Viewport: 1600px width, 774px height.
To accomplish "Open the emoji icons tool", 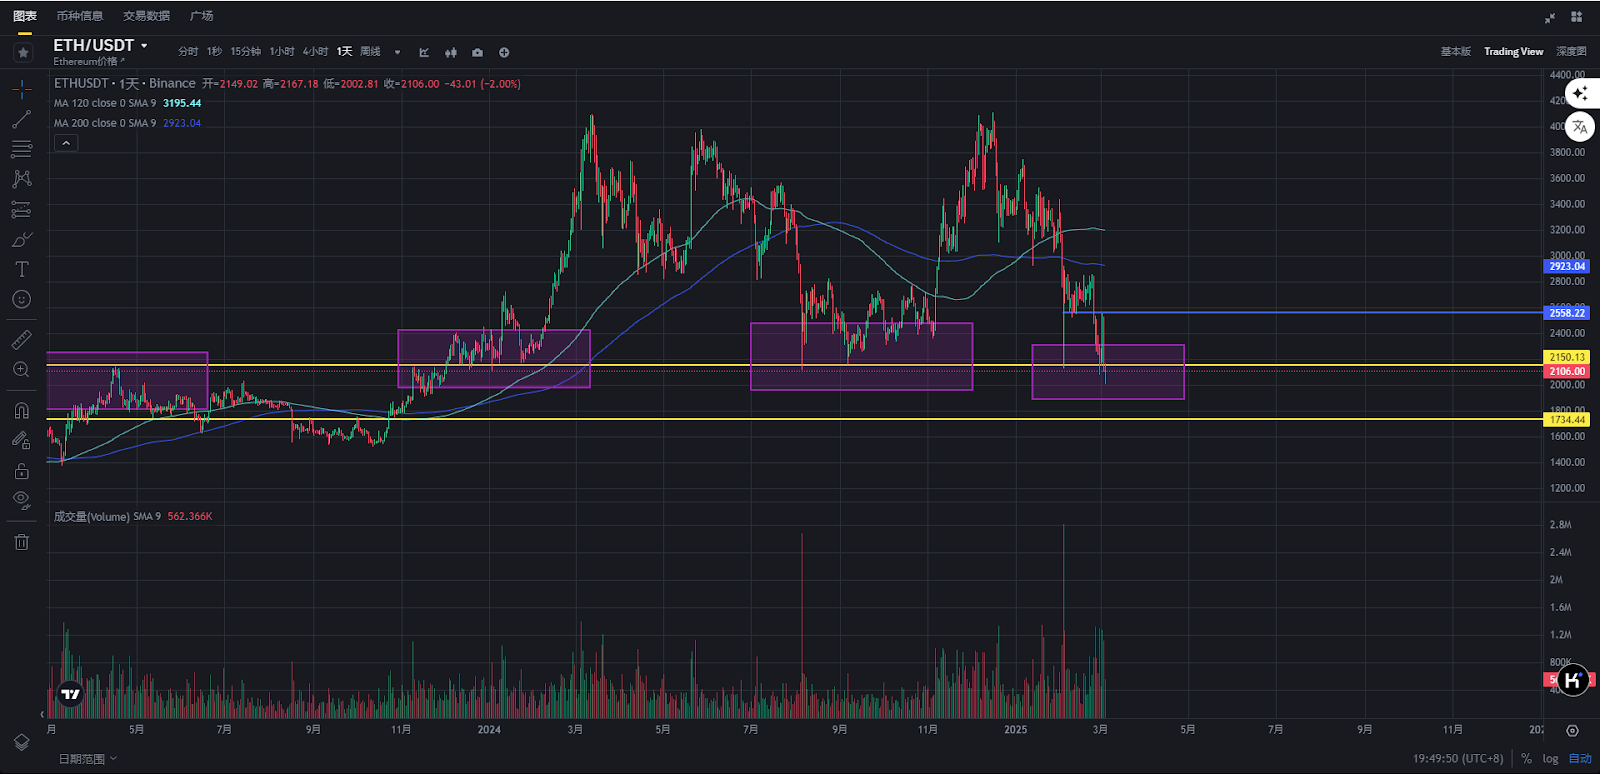I will tap(21, 299).
